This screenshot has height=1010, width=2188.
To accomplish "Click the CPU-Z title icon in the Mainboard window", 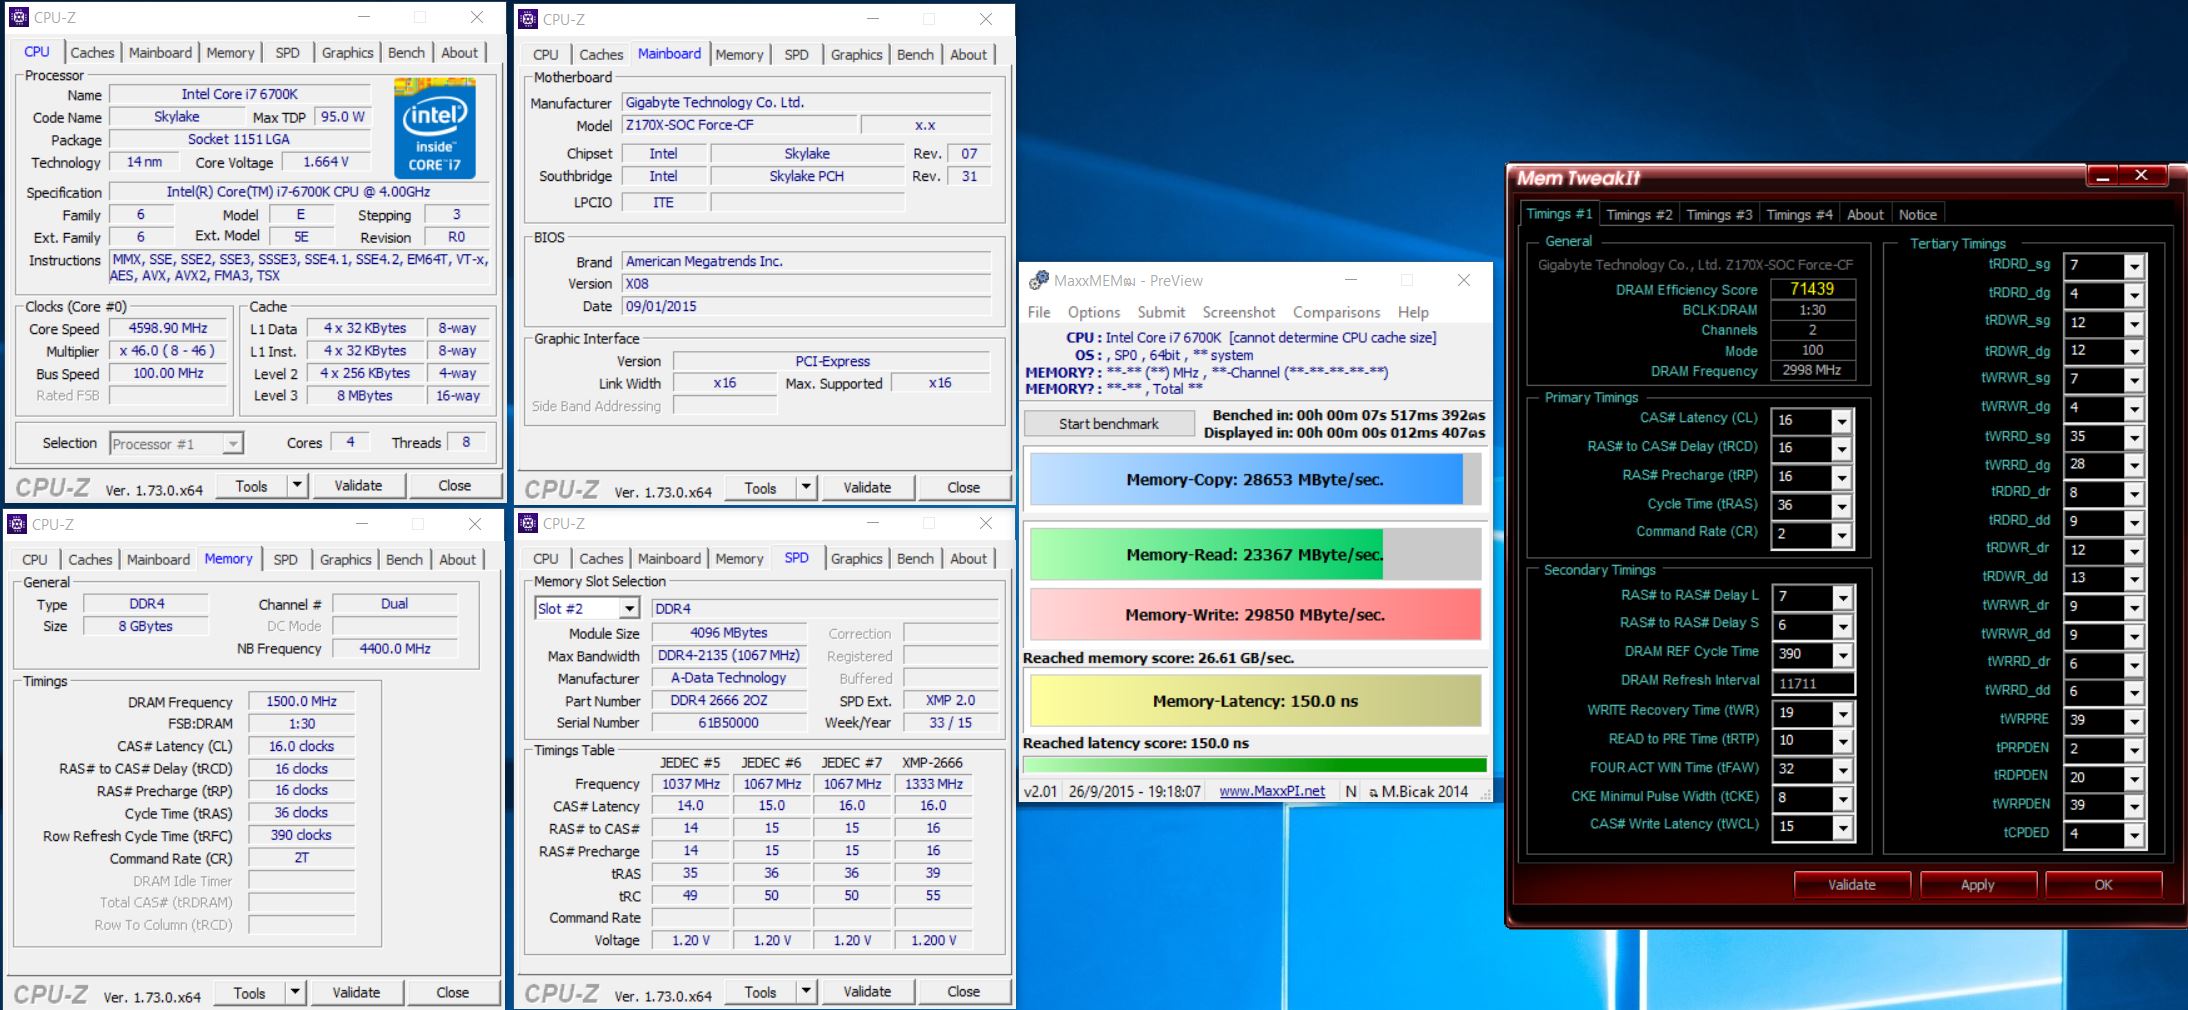I will pos(528,19).
